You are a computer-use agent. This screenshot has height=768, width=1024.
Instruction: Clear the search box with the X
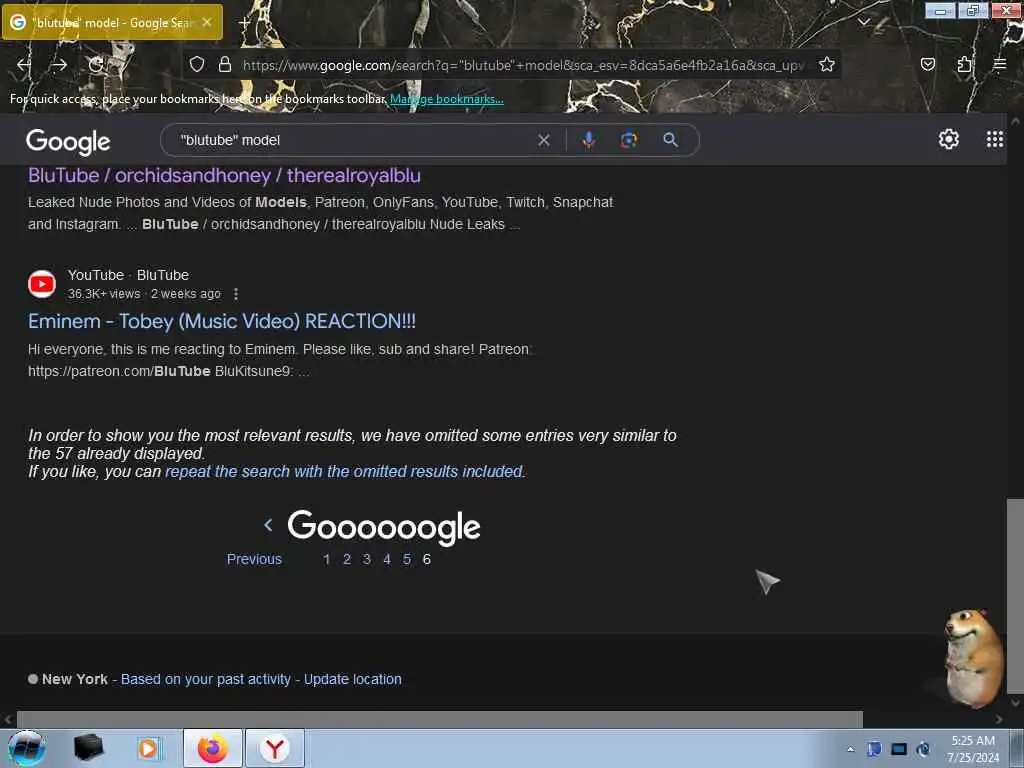[x=543, y=140]
